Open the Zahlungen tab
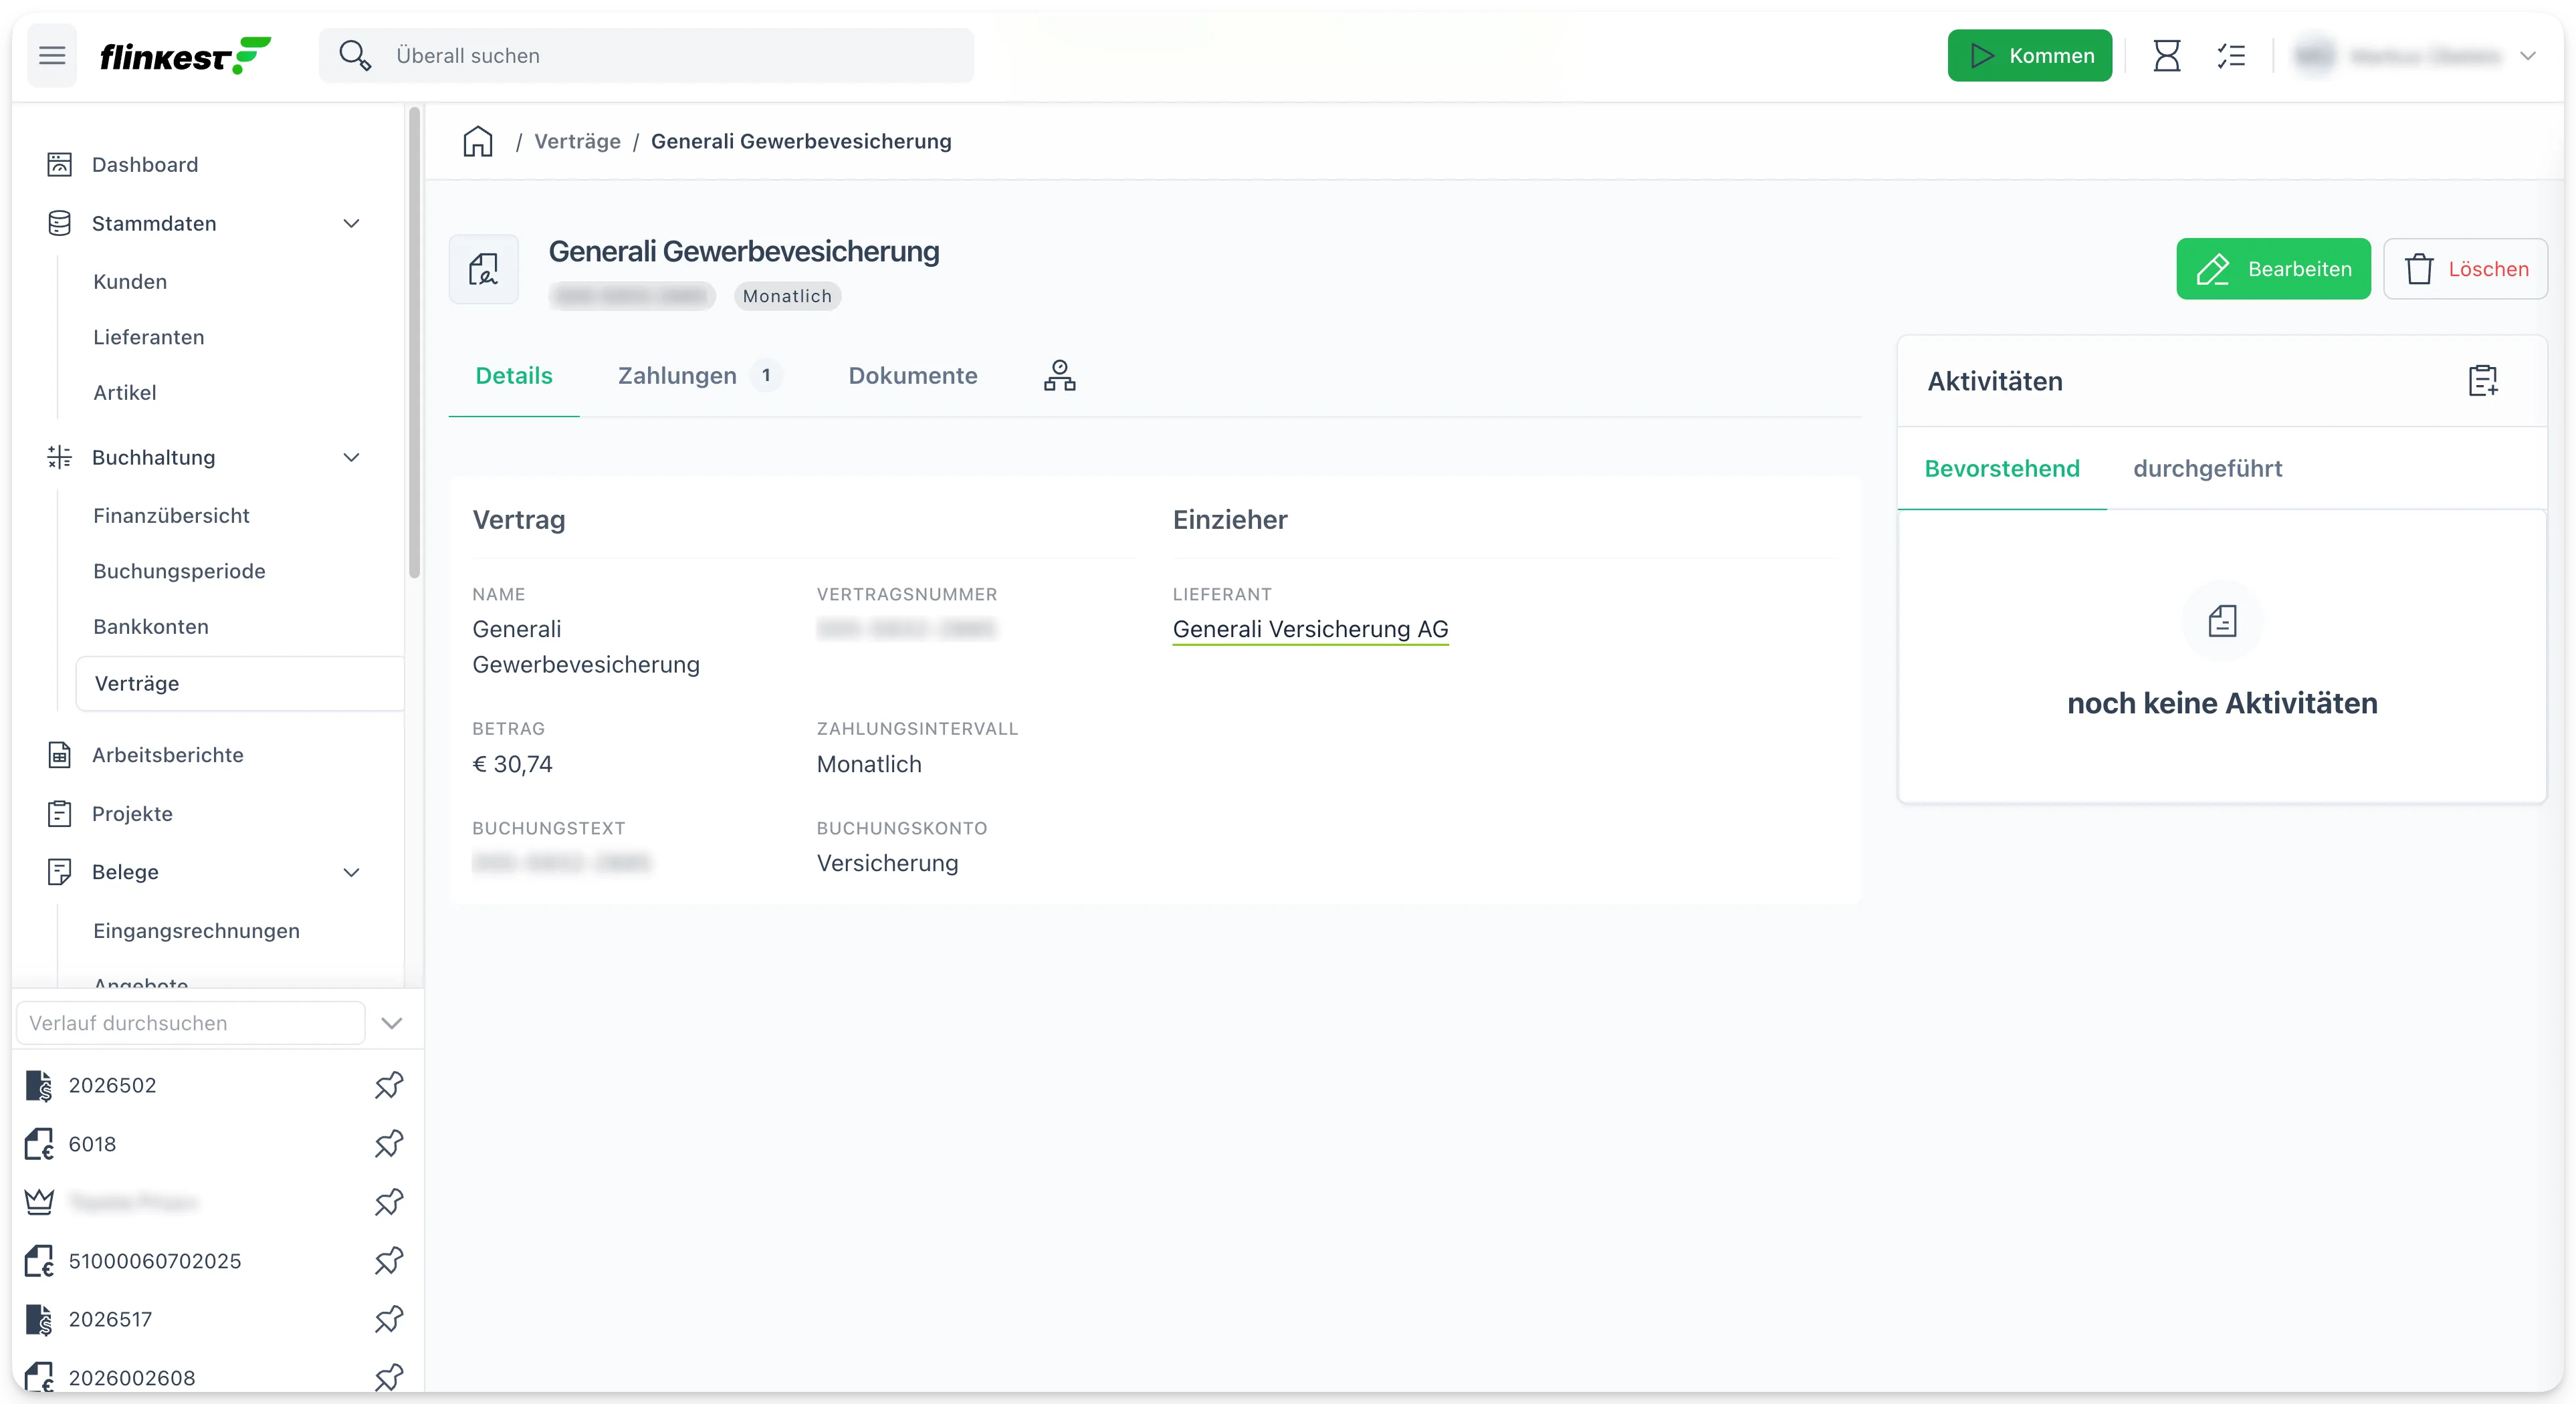The image size is (2576, 1404). tap(699, 375)
